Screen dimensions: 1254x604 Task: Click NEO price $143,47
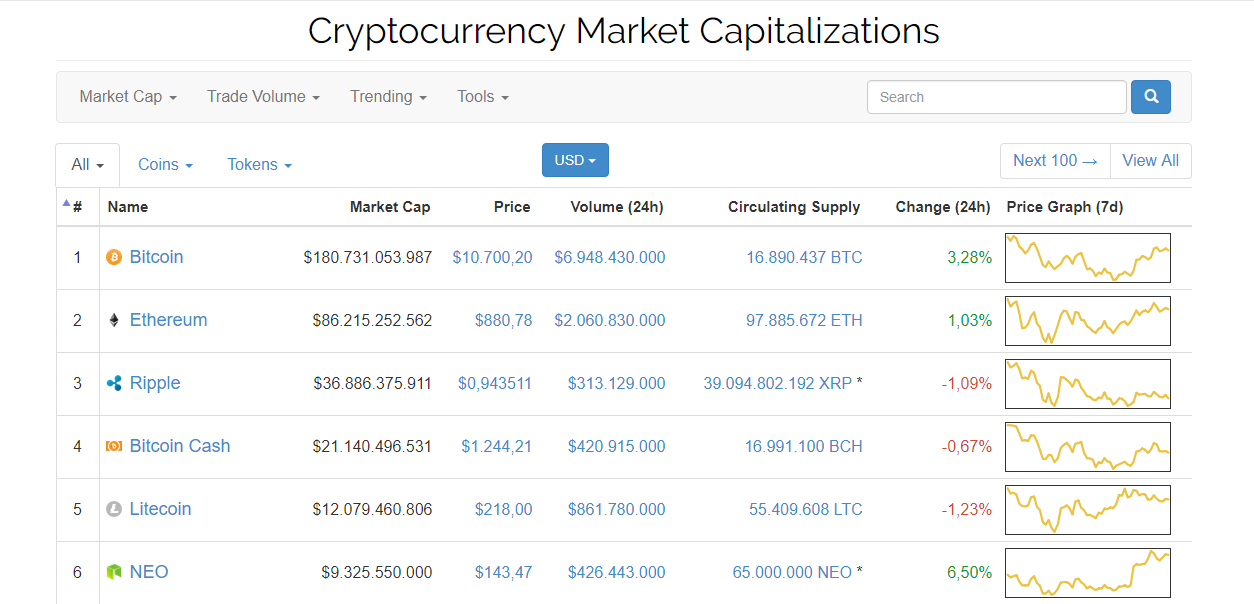tap(503, 572)
